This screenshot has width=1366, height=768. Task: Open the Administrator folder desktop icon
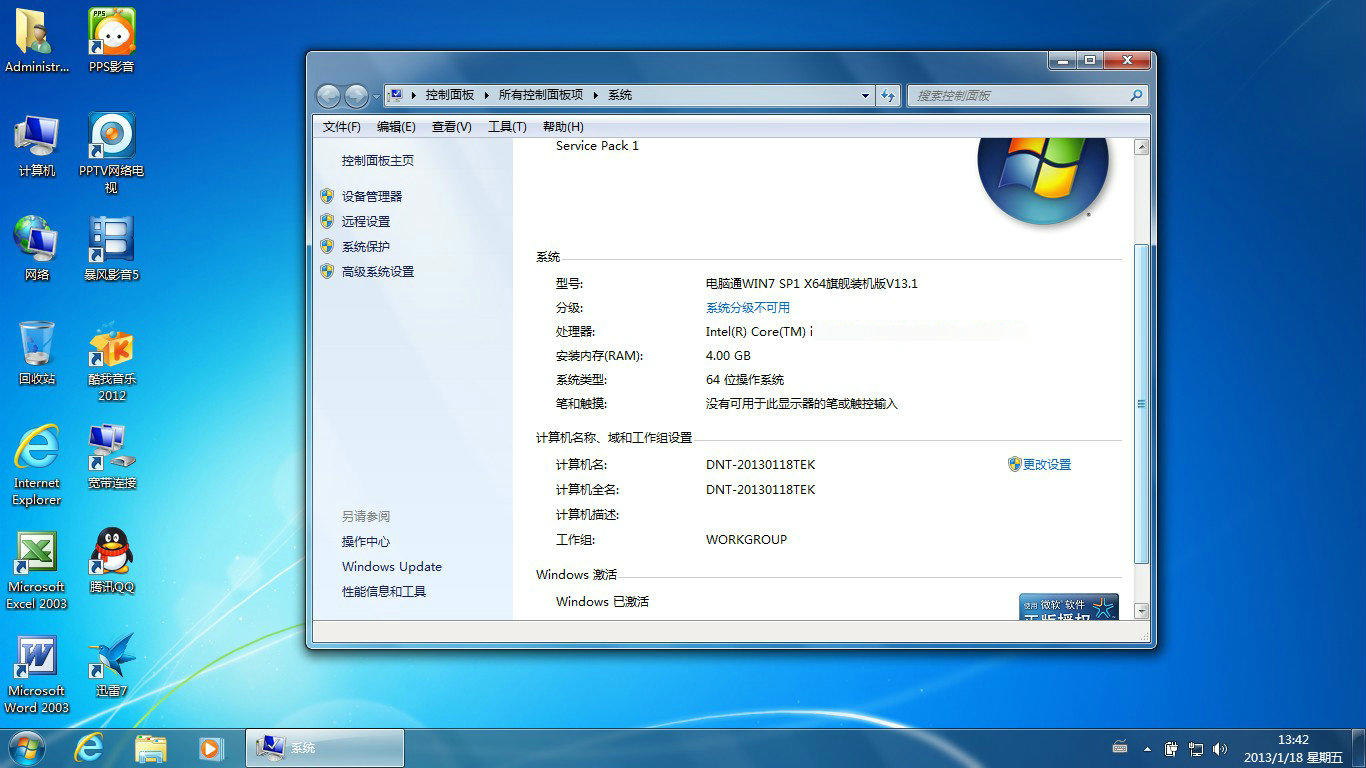click(x=37, y=41)
